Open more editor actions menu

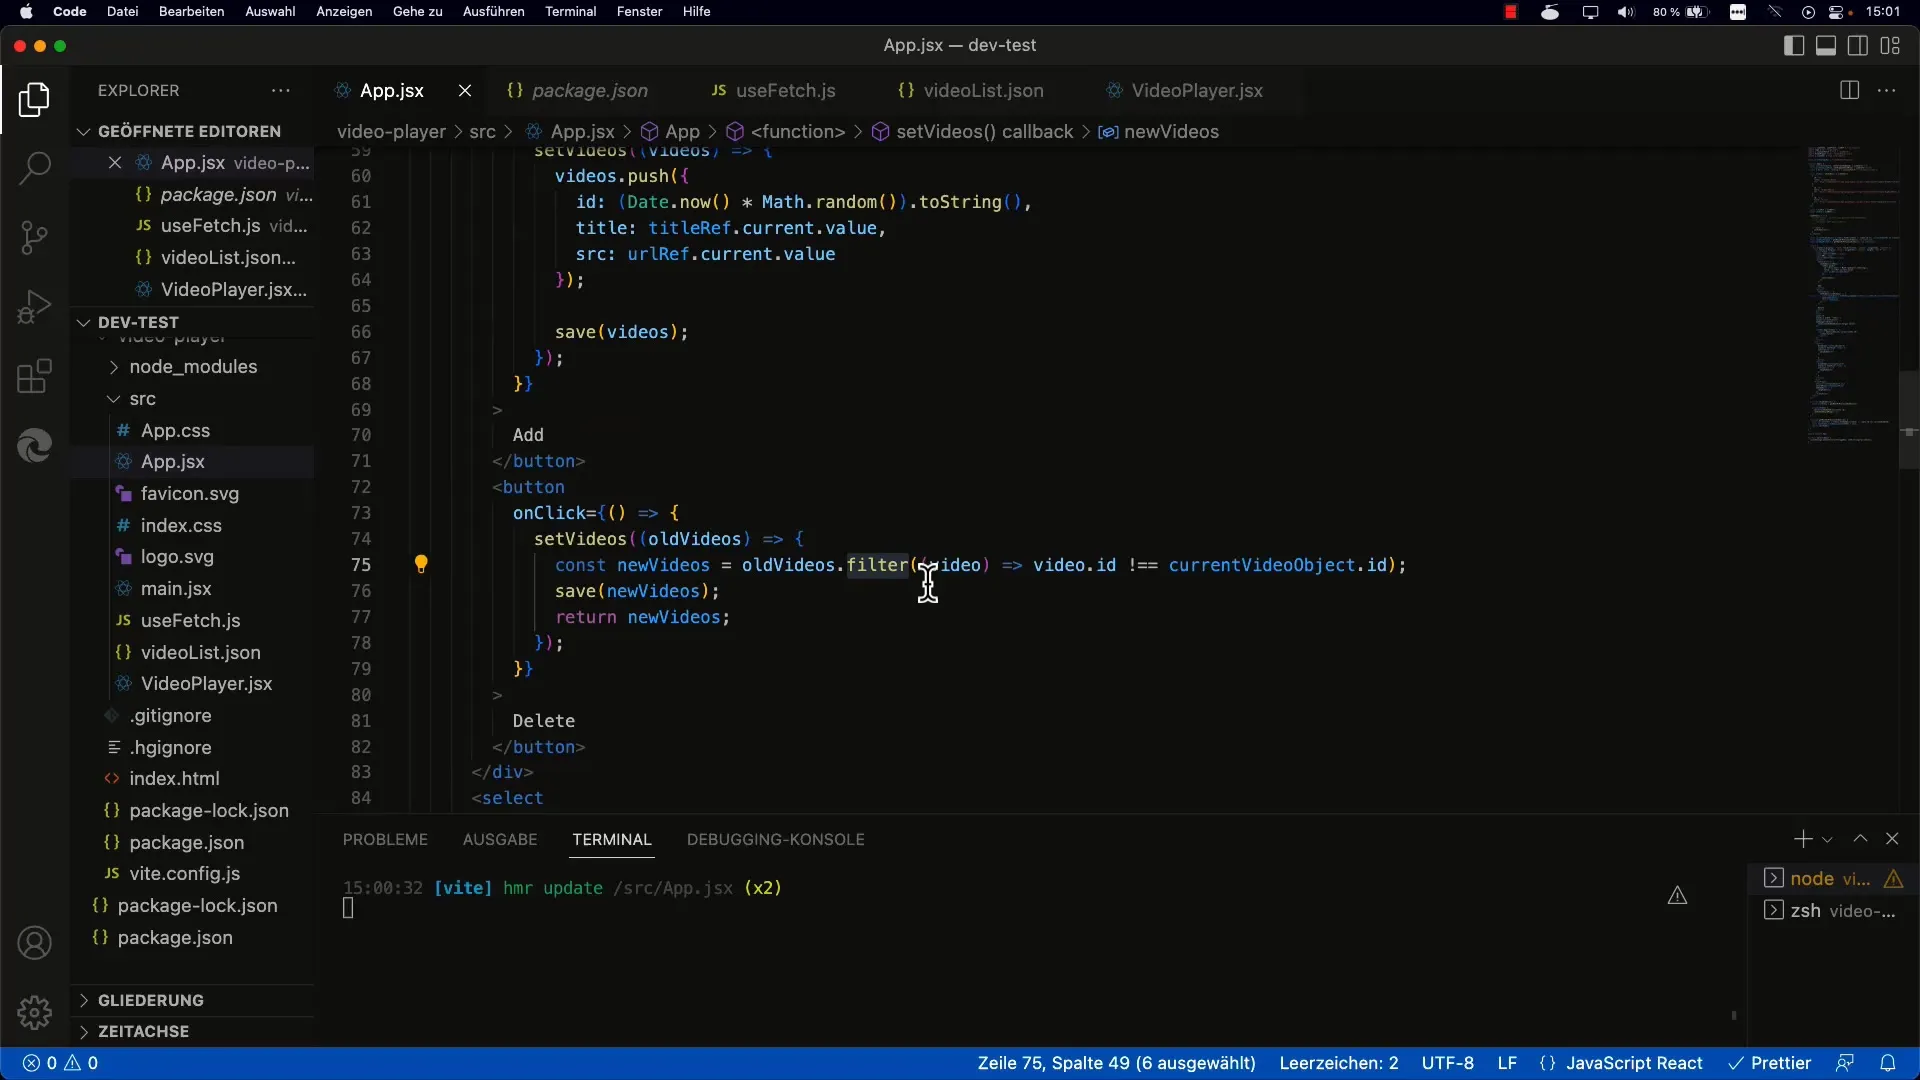(1887, 90)
